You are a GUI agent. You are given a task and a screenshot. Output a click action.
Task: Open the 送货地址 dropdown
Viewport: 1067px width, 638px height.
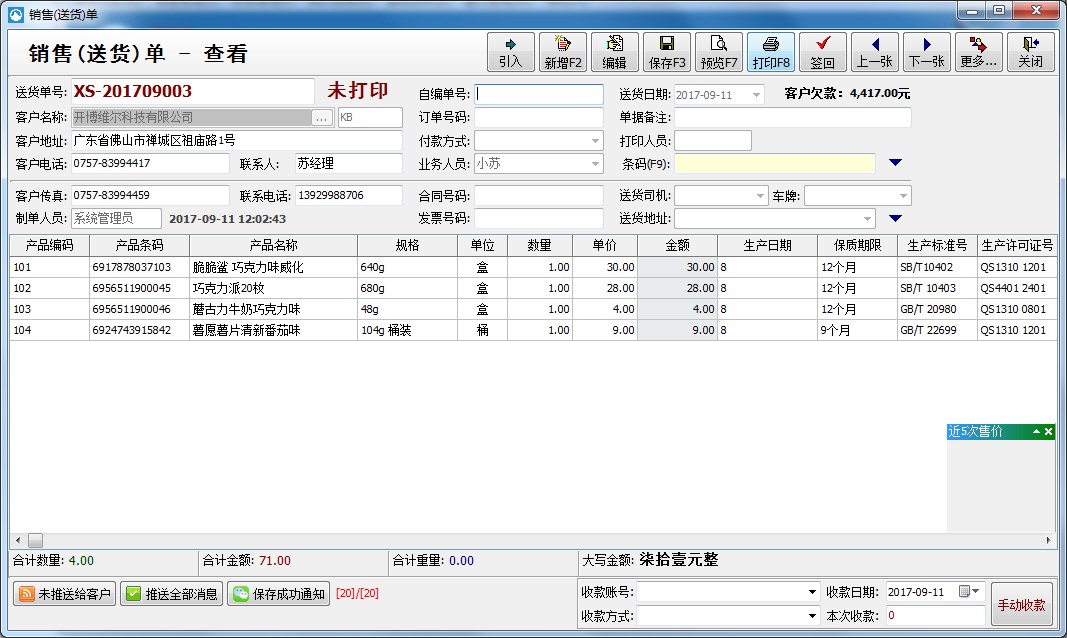point(867,218)
